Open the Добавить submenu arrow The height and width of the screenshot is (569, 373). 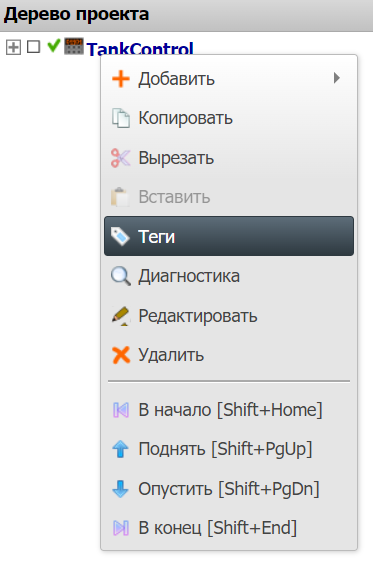[x=337, y=78]
